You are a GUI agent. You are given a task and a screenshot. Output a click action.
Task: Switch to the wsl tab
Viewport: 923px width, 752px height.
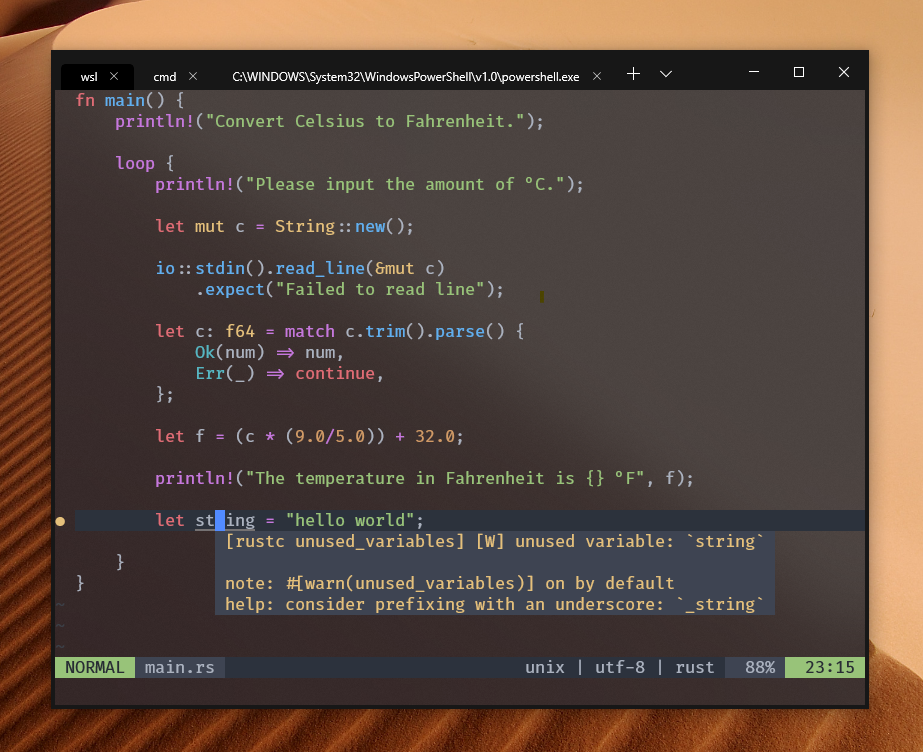[x=89, y=76]
